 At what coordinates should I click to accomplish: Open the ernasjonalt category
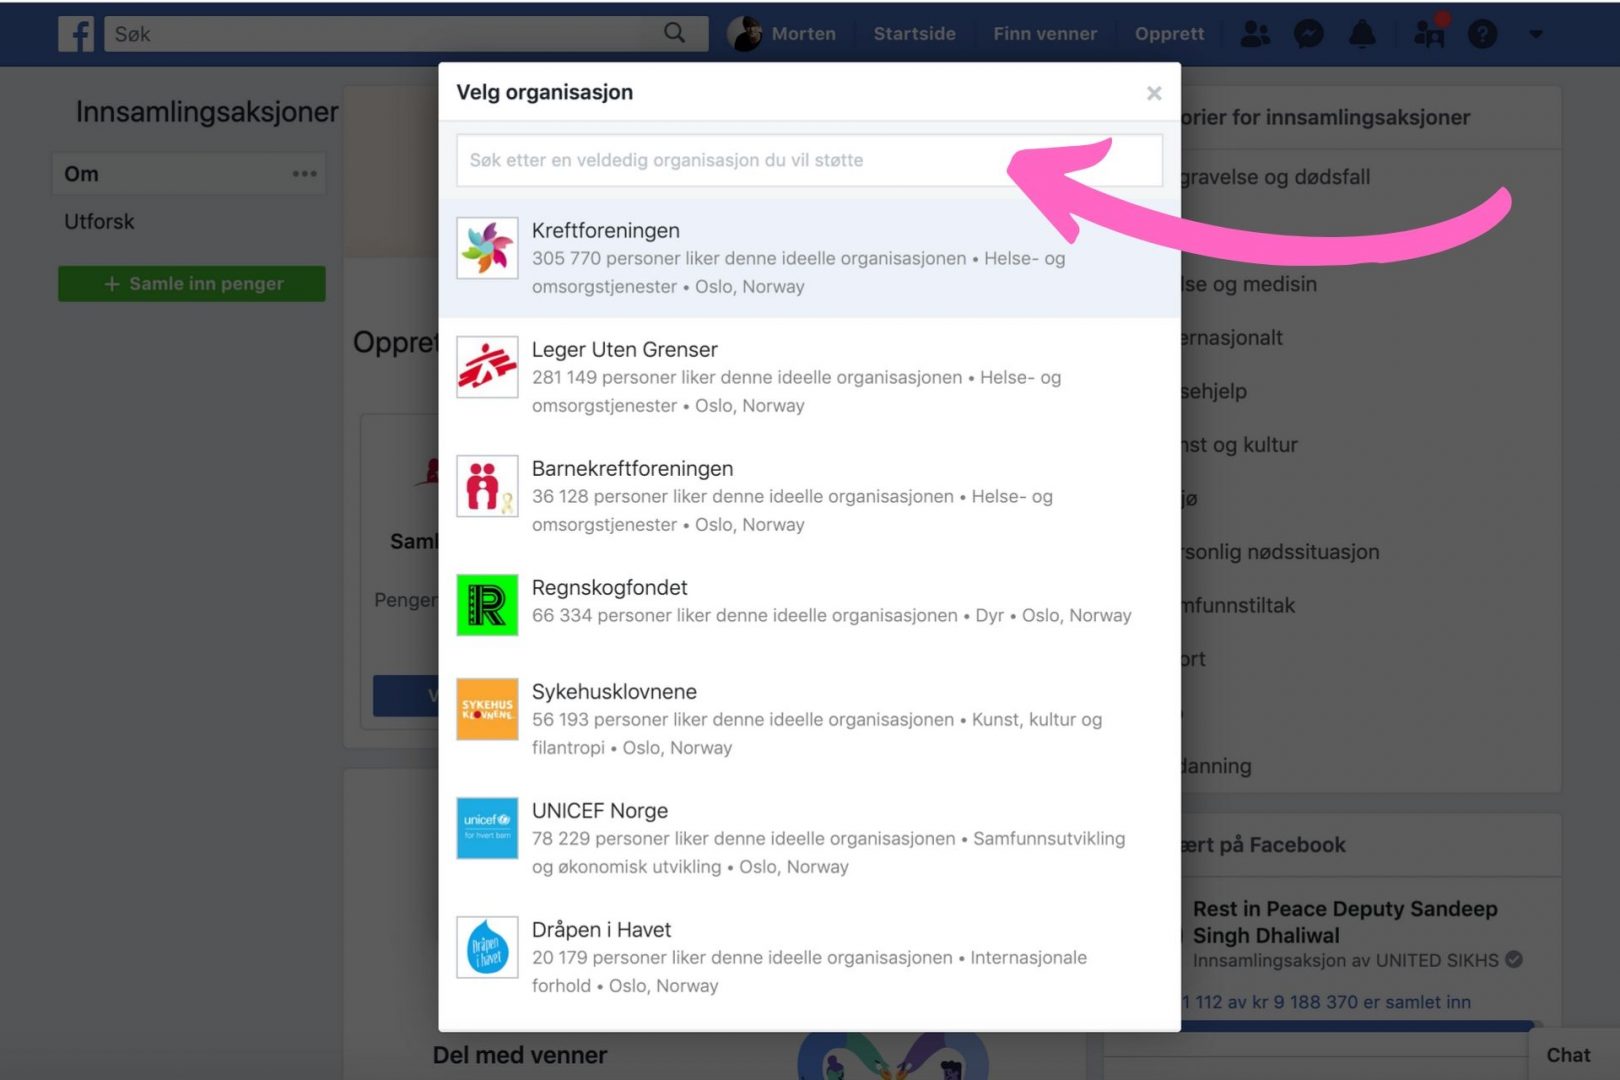pos(1232,338)
